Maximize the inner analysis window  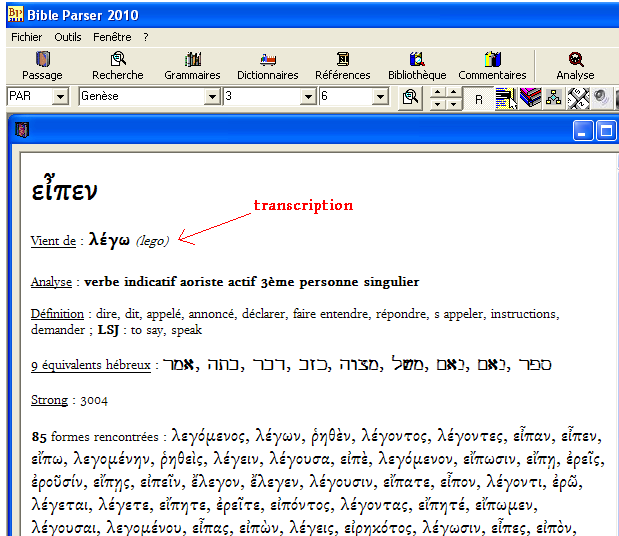(606, 130)
